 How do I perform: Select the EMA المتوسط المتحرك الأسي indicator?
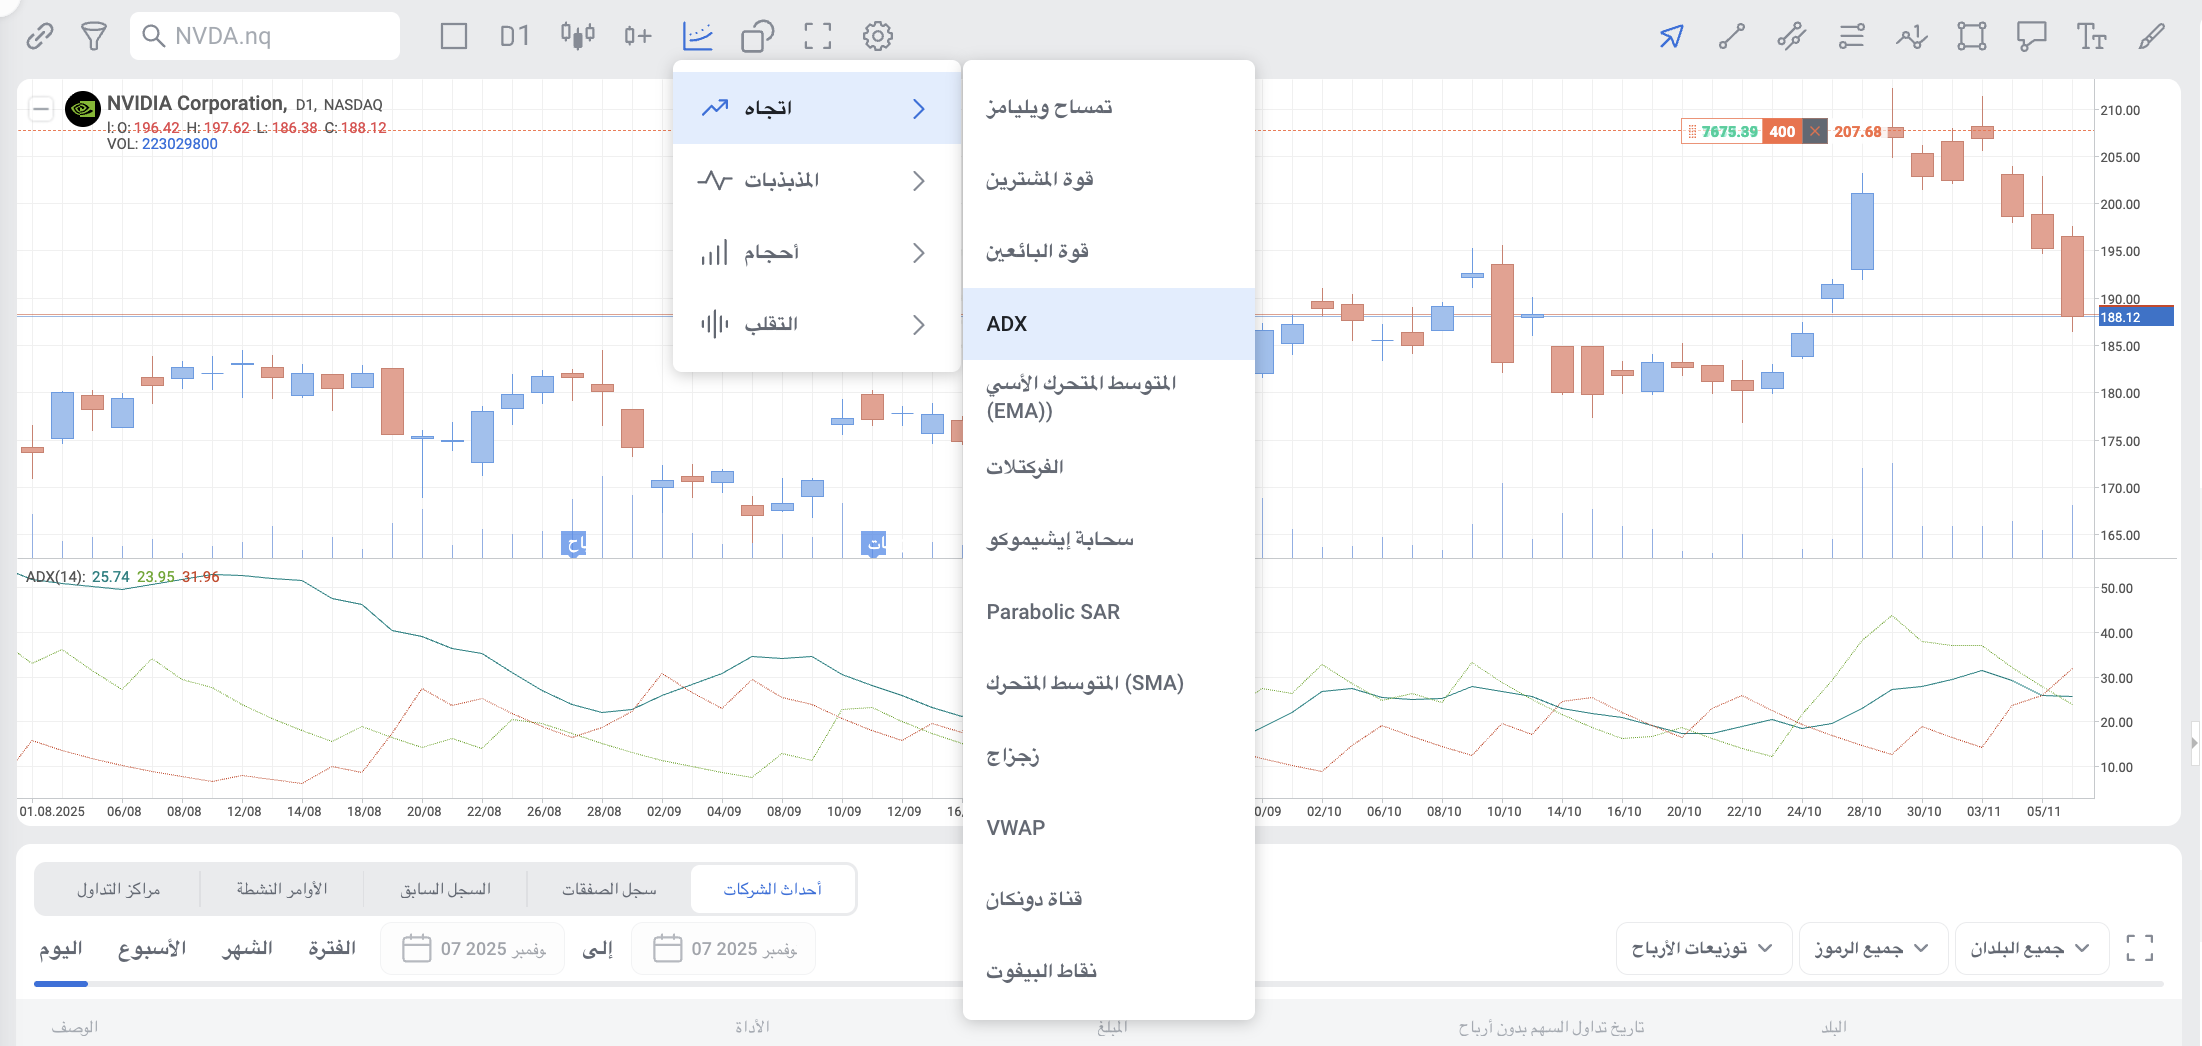pos(1109,396)
